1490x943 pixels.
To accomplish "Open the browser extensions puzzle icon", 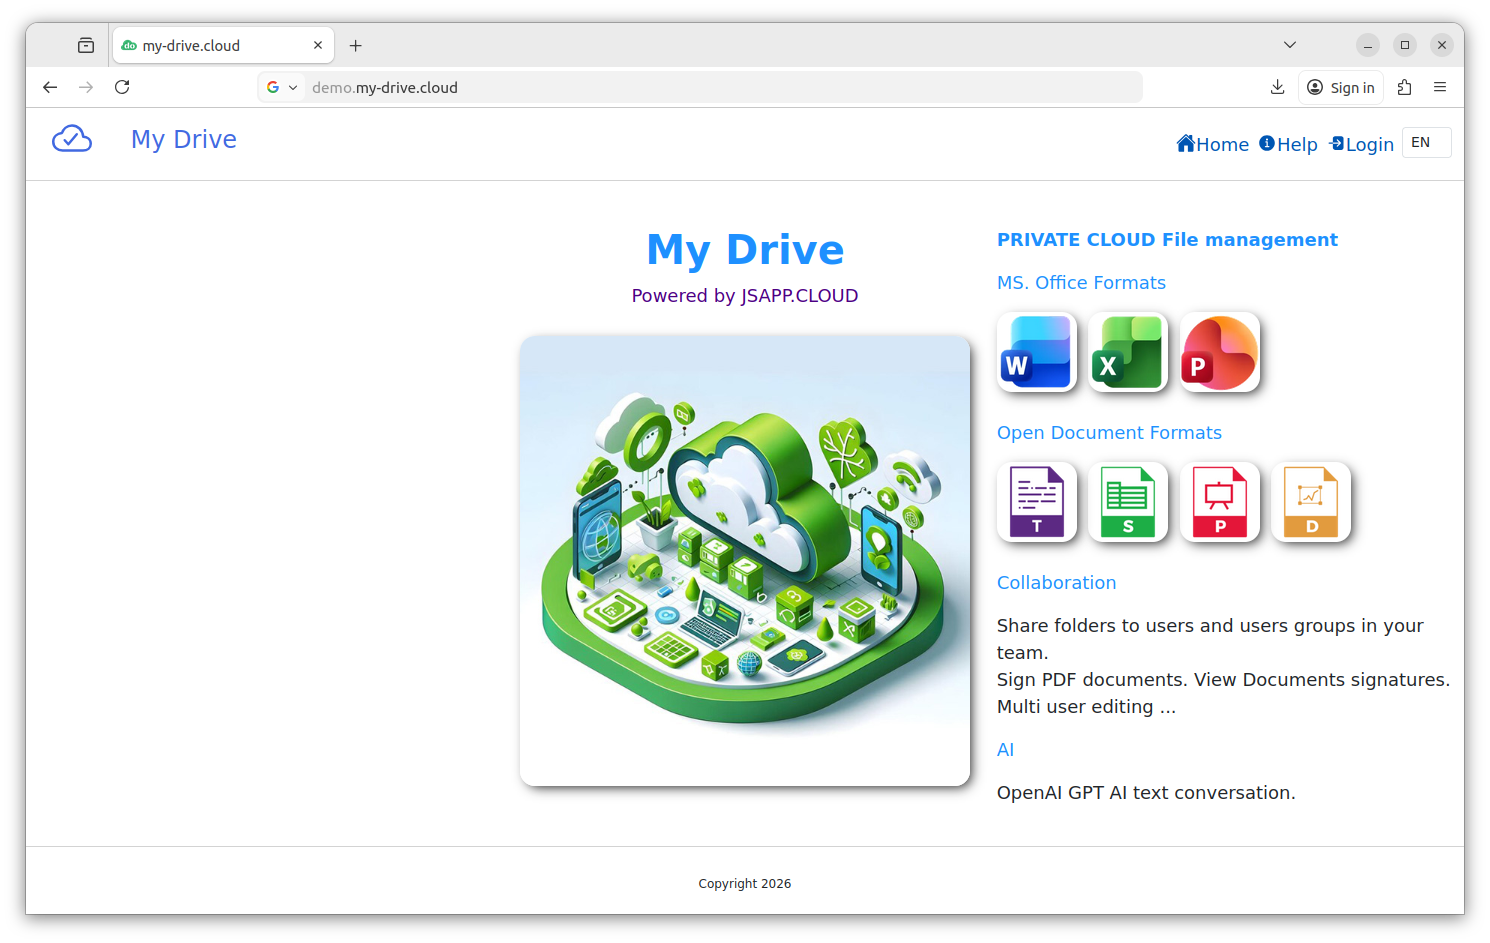I will pyautogui.click(x=1404, y=87).
